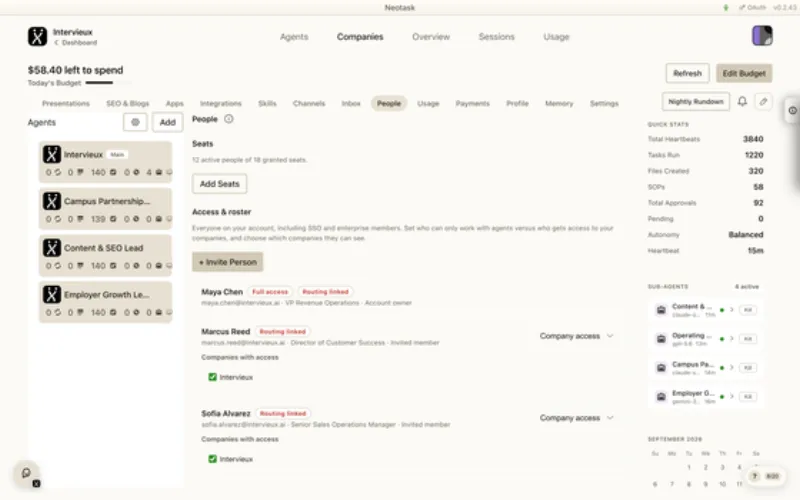Image resolution: width=800 pixels, height=500 pixels.
Task: Click the 4 active sub-agents label
Action: pyautogui.click(x=746, y=287)
